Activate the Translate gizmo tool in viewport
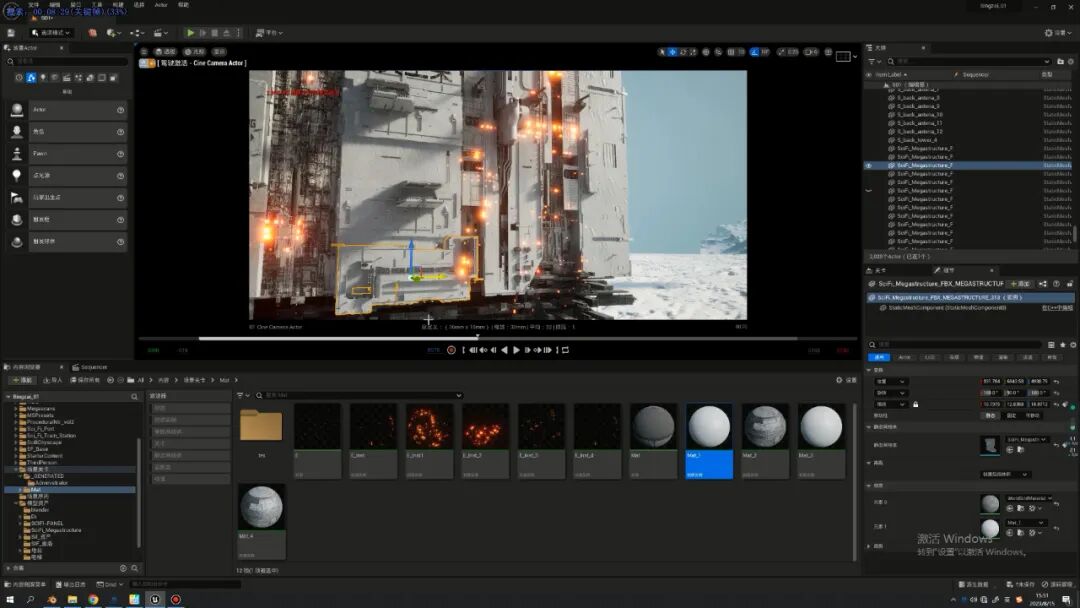 [x=672, y=52]
